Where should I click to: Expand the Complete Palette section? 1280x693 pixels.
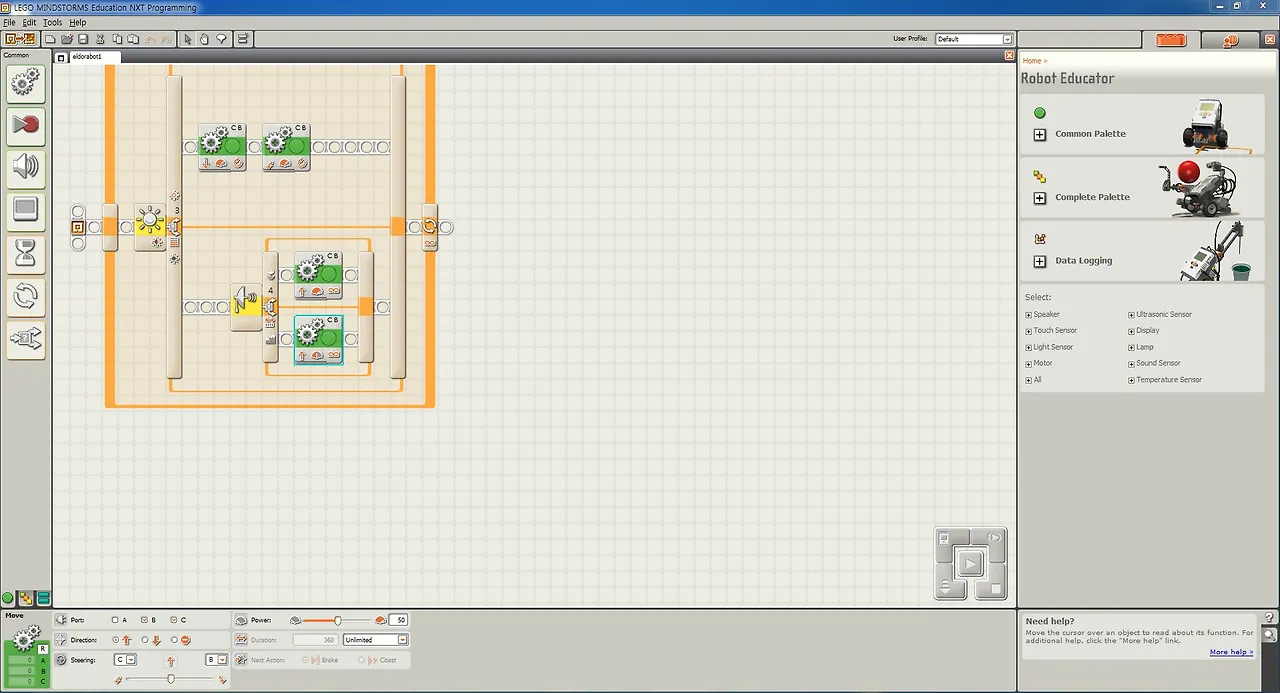click(1040, 197)
